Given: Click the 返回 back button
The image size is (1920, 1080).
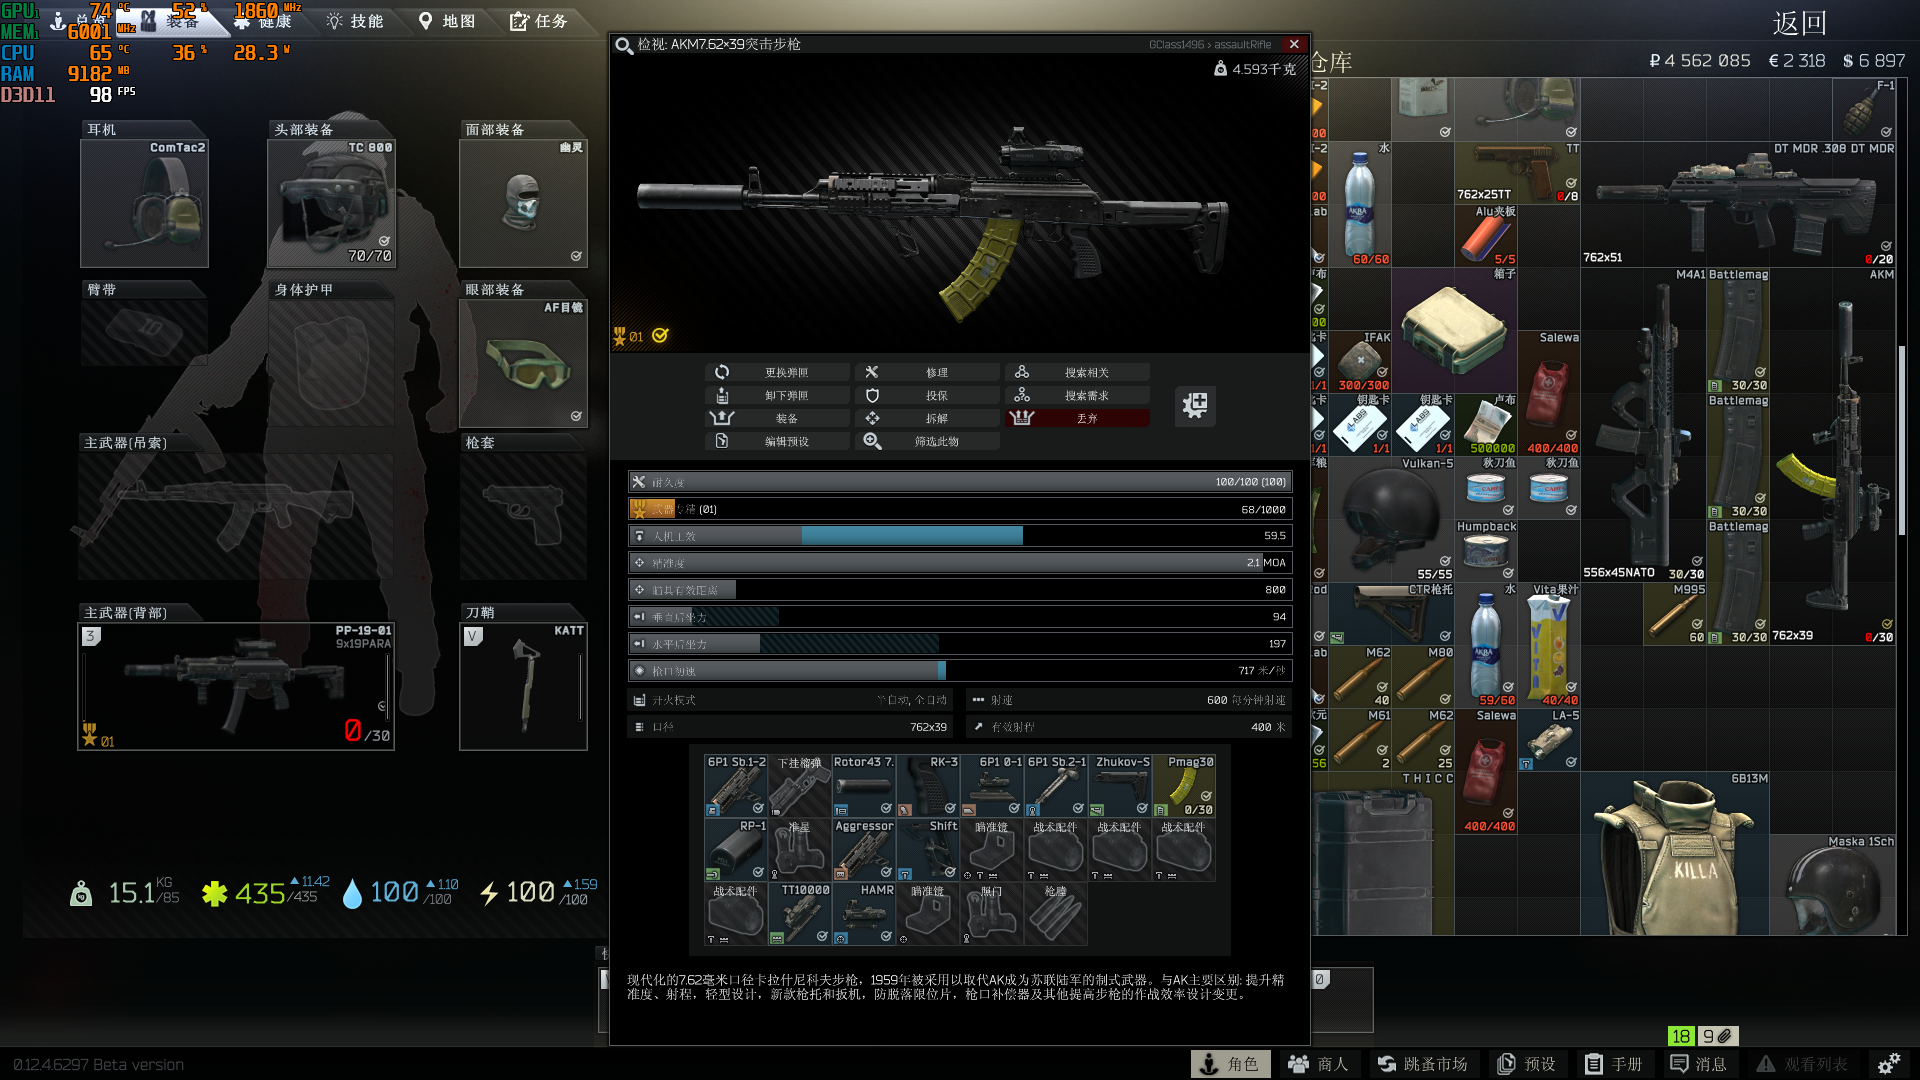Looking at the screenshot, I should point(1800,23).
